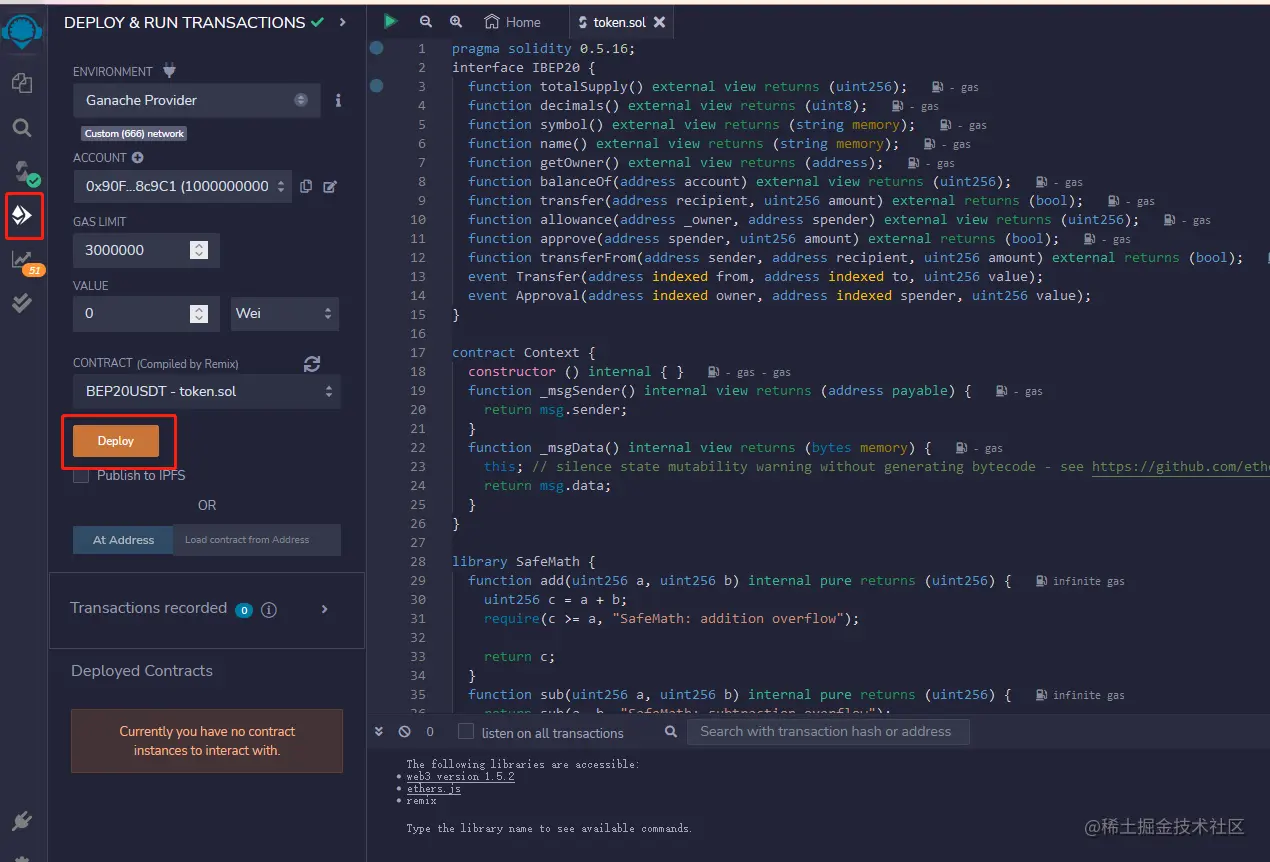Click sign message icon beside account
Screen dimensions: 1270x862
[x=329, y=186]
